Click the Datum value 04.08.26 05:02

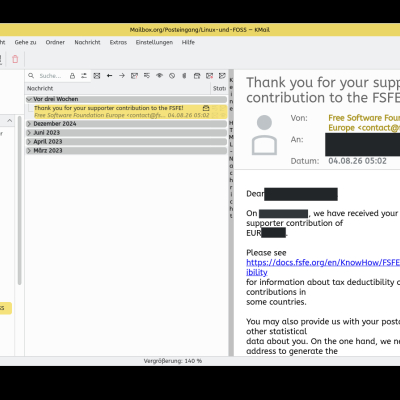tap(357, 161)
